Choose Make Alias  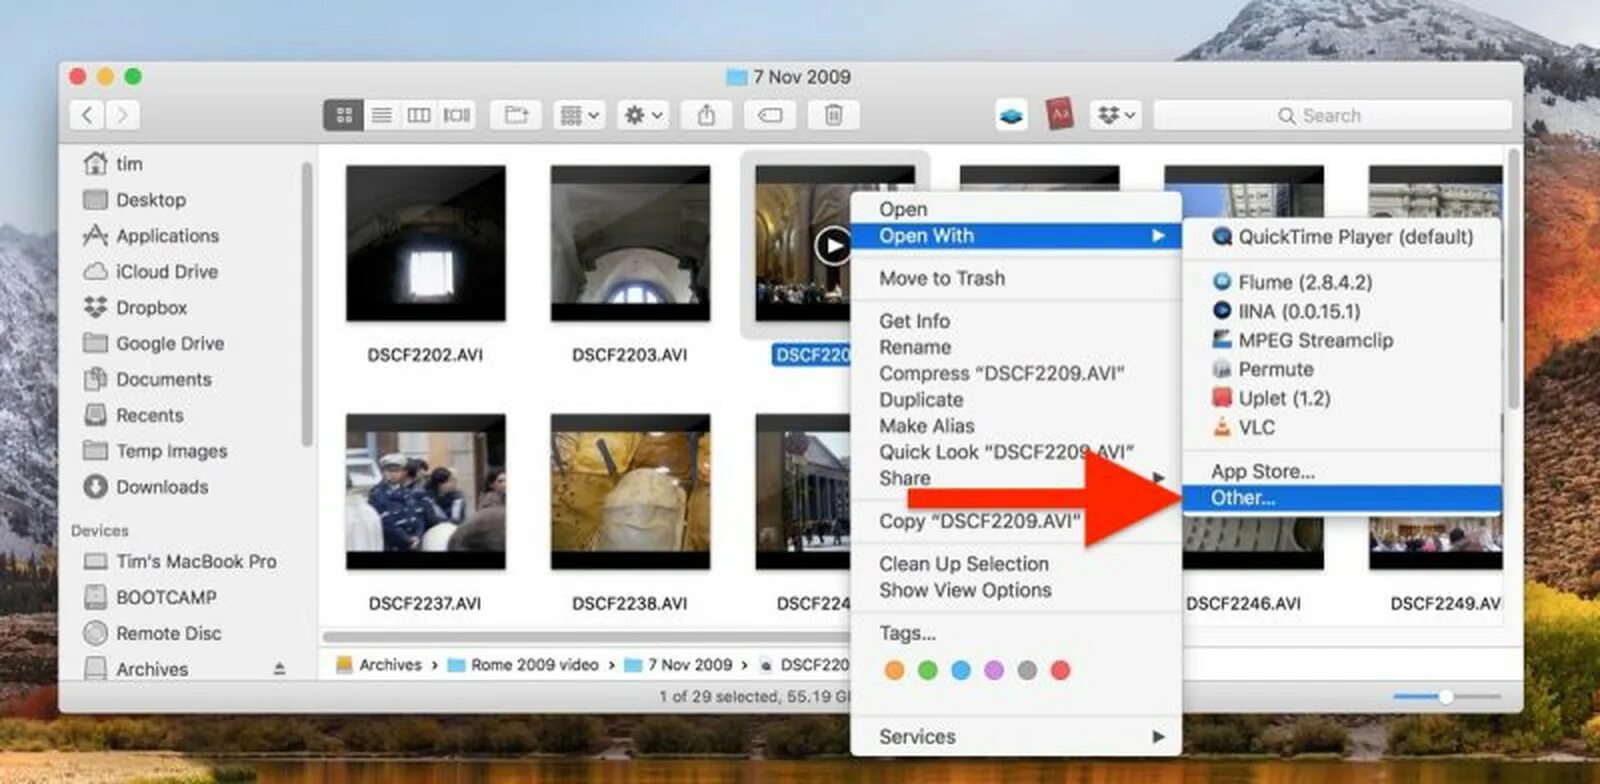click(927, 425)
